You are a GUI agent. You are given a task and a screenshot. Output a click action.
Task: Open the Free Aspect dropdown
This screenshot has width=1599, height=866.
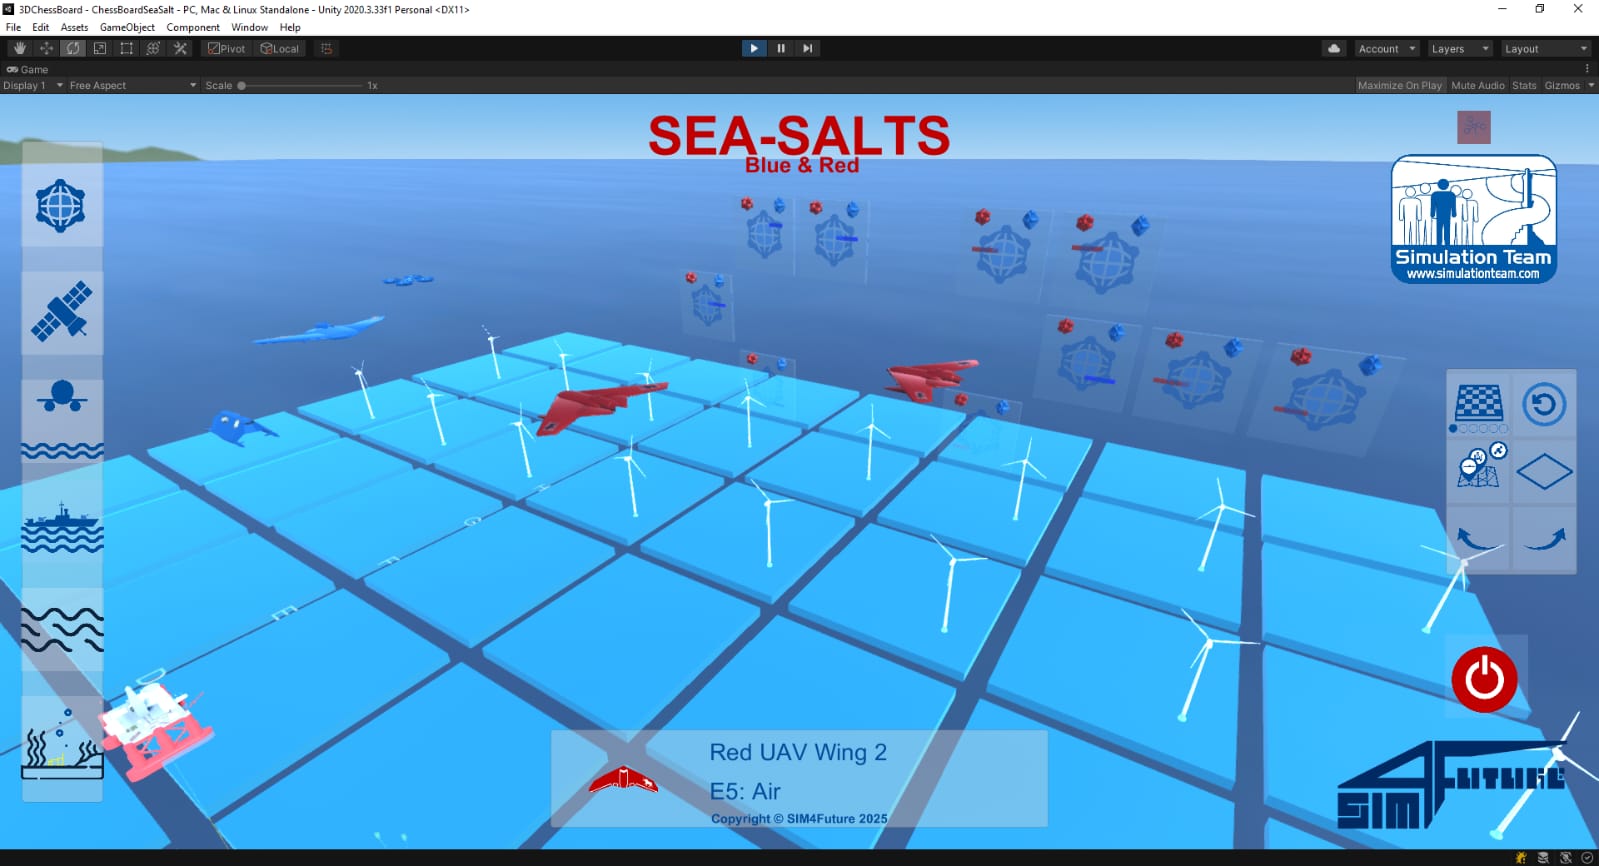click(132, 86)
